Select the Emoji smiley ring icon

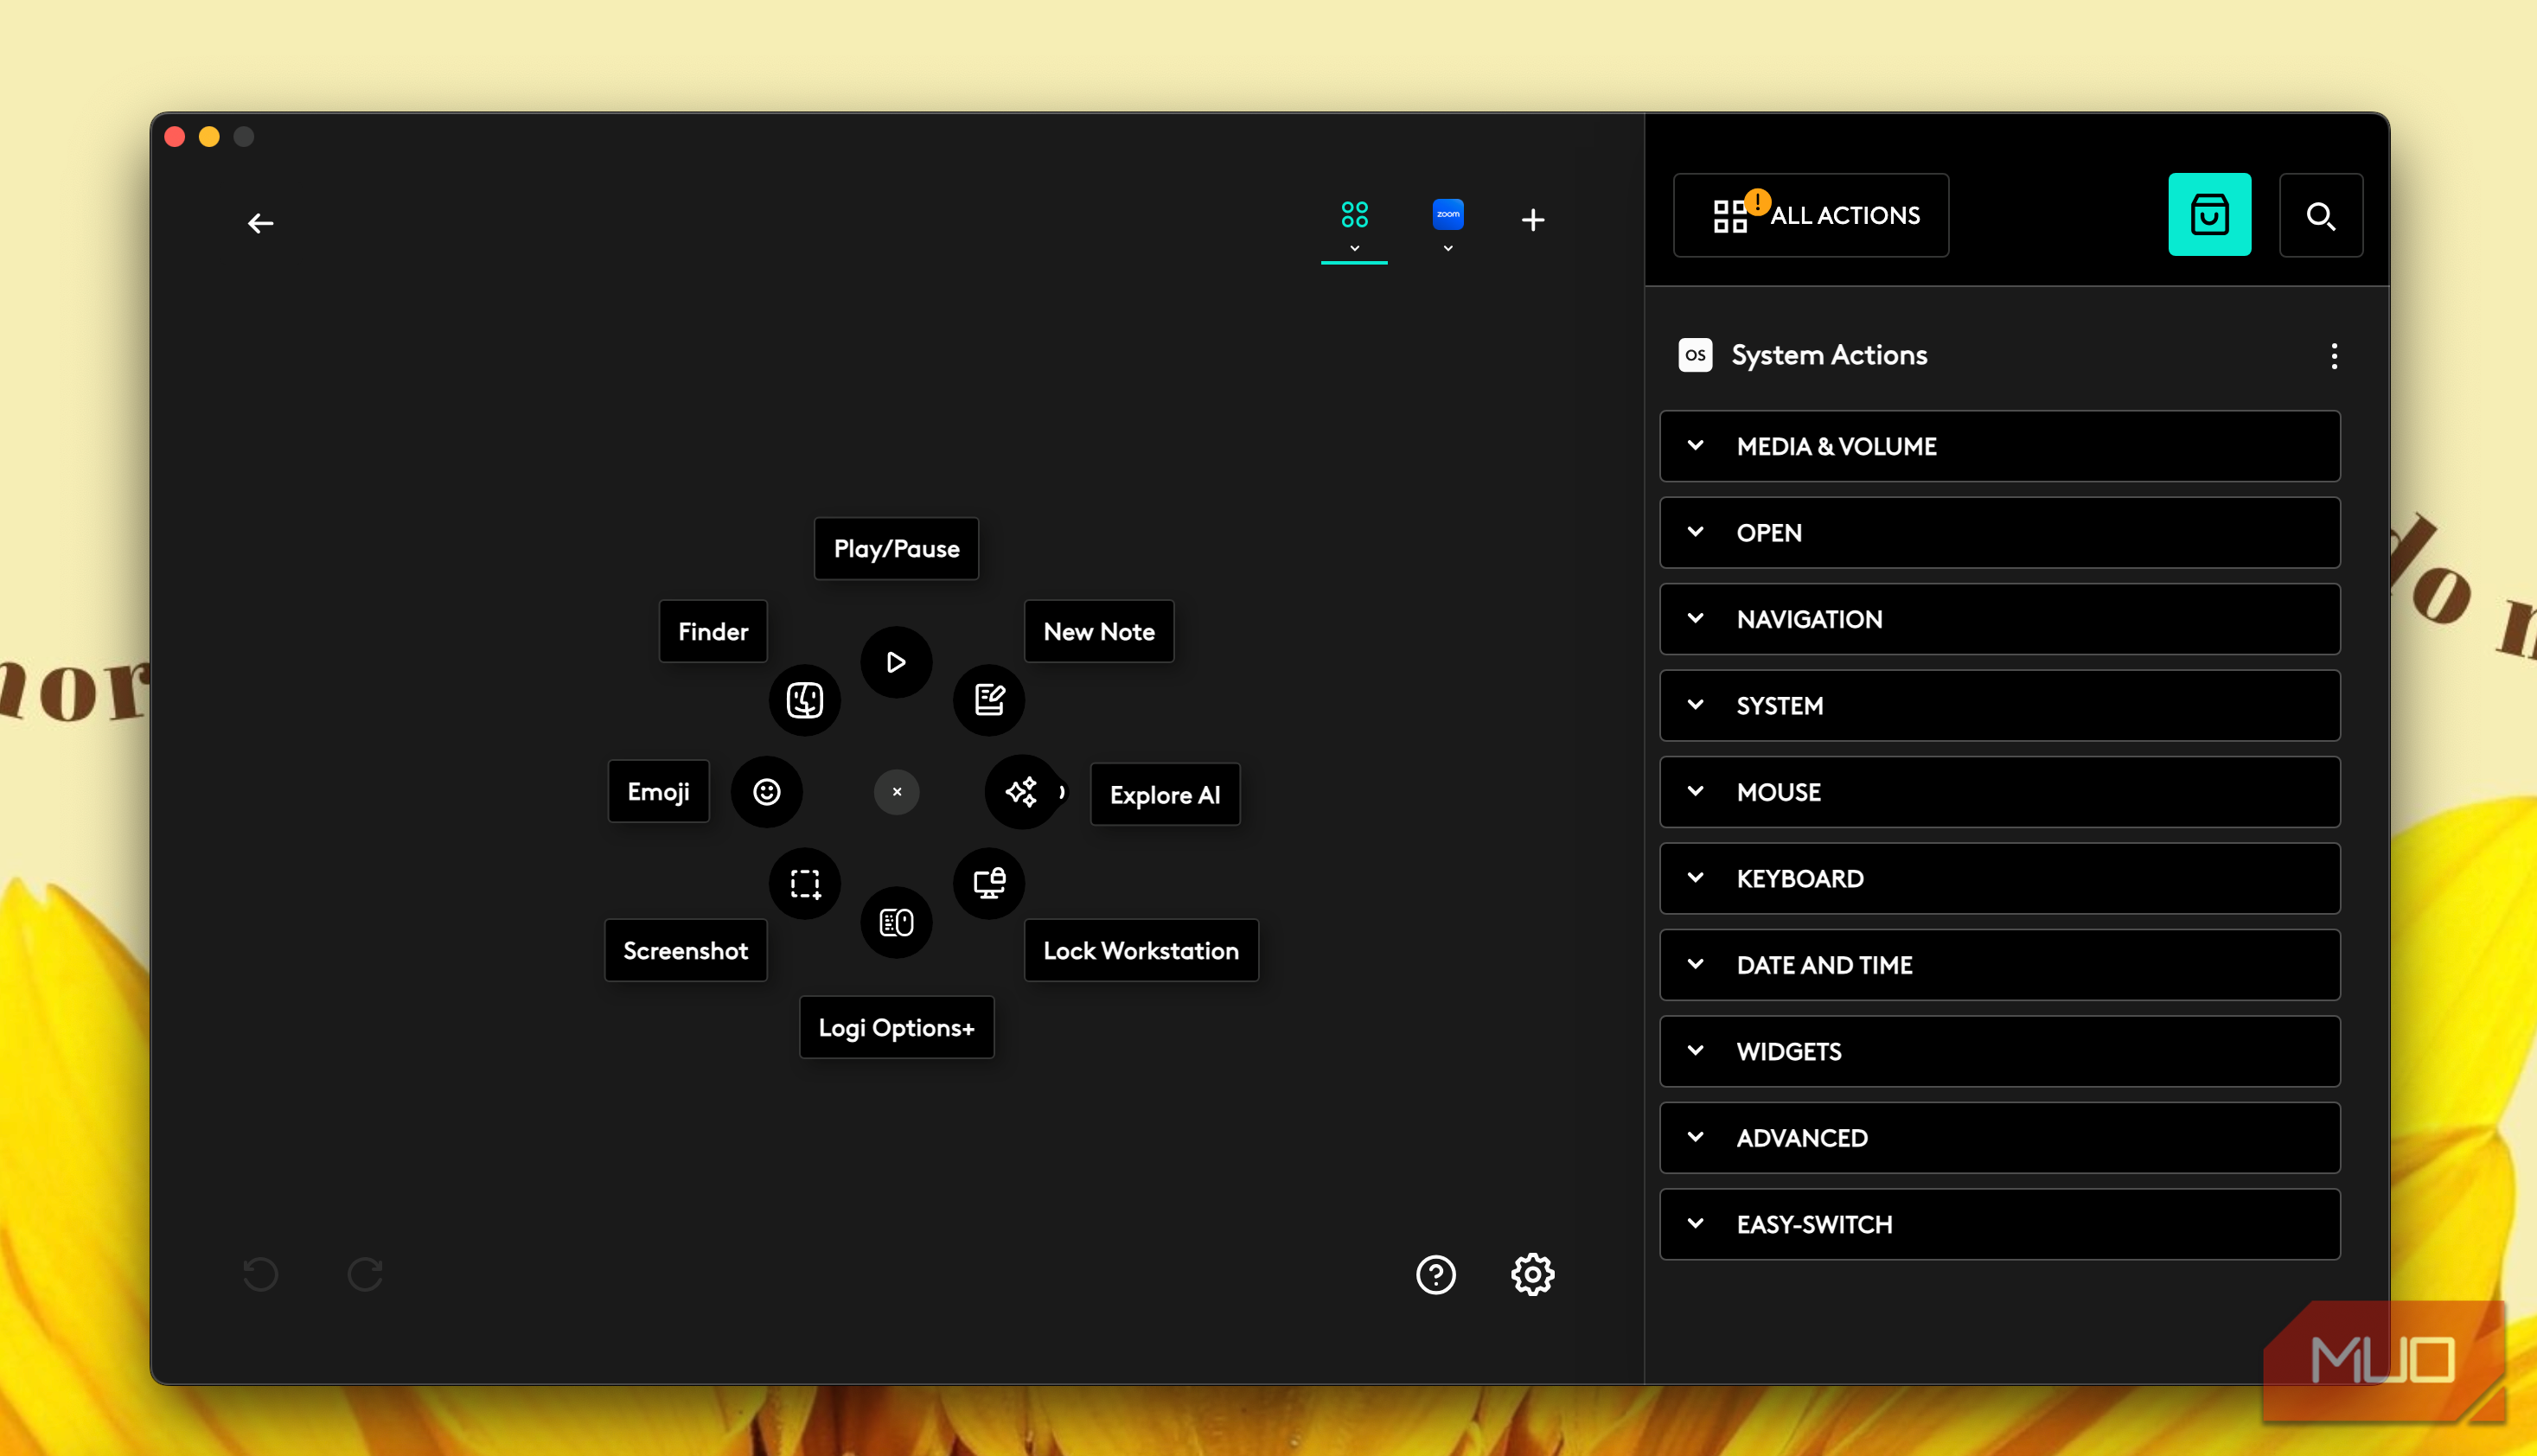(x=766, y=792)
